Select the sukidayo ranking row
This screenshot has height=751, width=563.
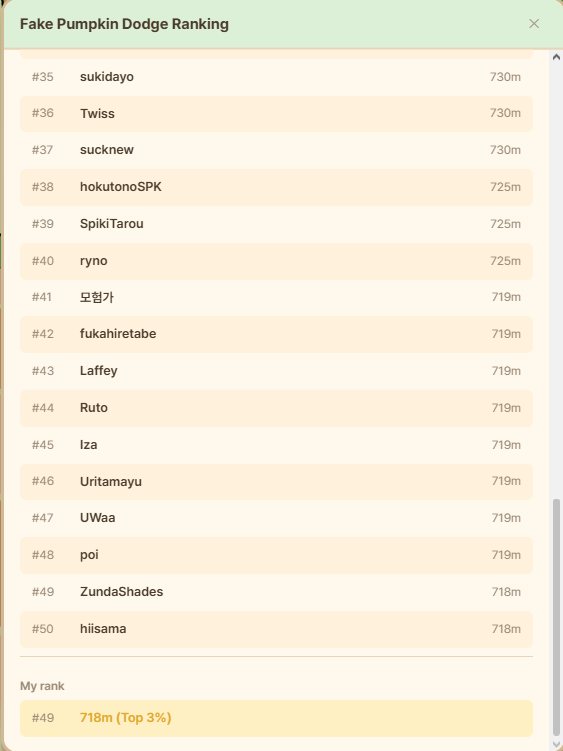(276, 77)
